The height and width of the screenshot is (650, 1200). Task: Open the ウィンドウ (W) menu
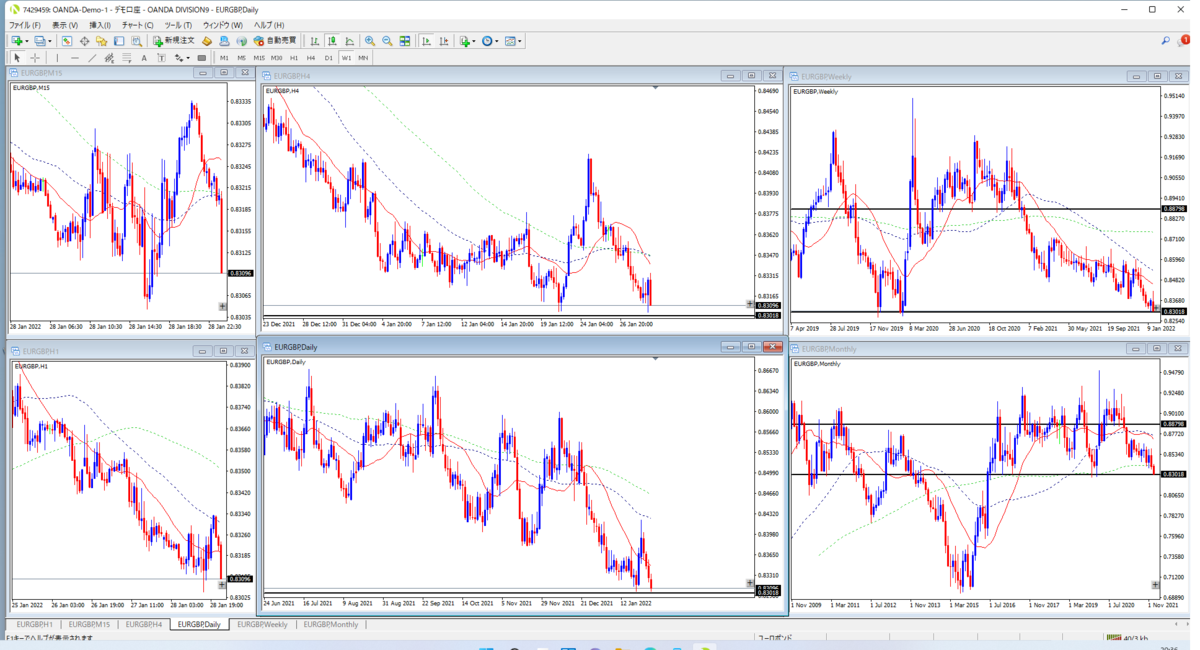click(222, 25)
